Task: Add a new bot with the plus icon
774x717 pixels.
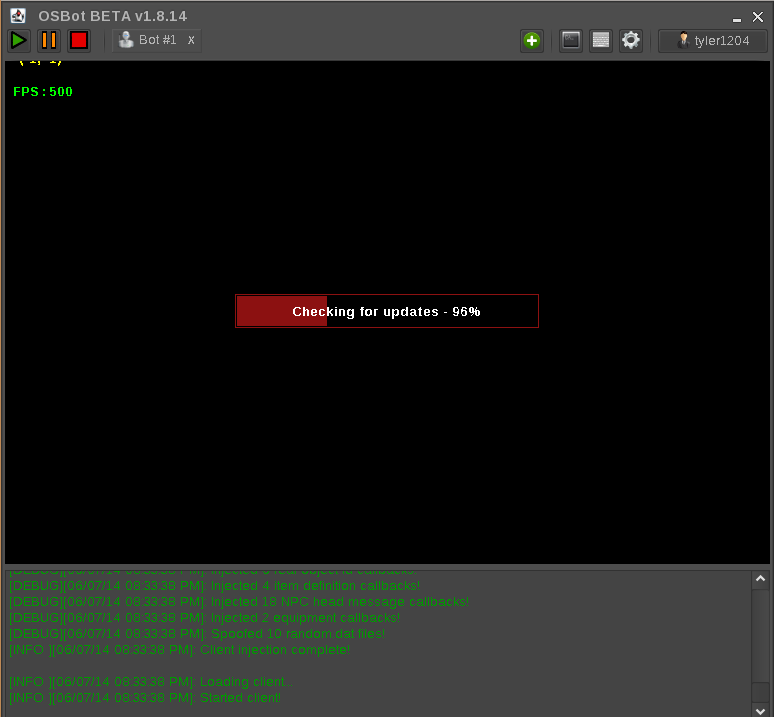Action: click(532, 40)
